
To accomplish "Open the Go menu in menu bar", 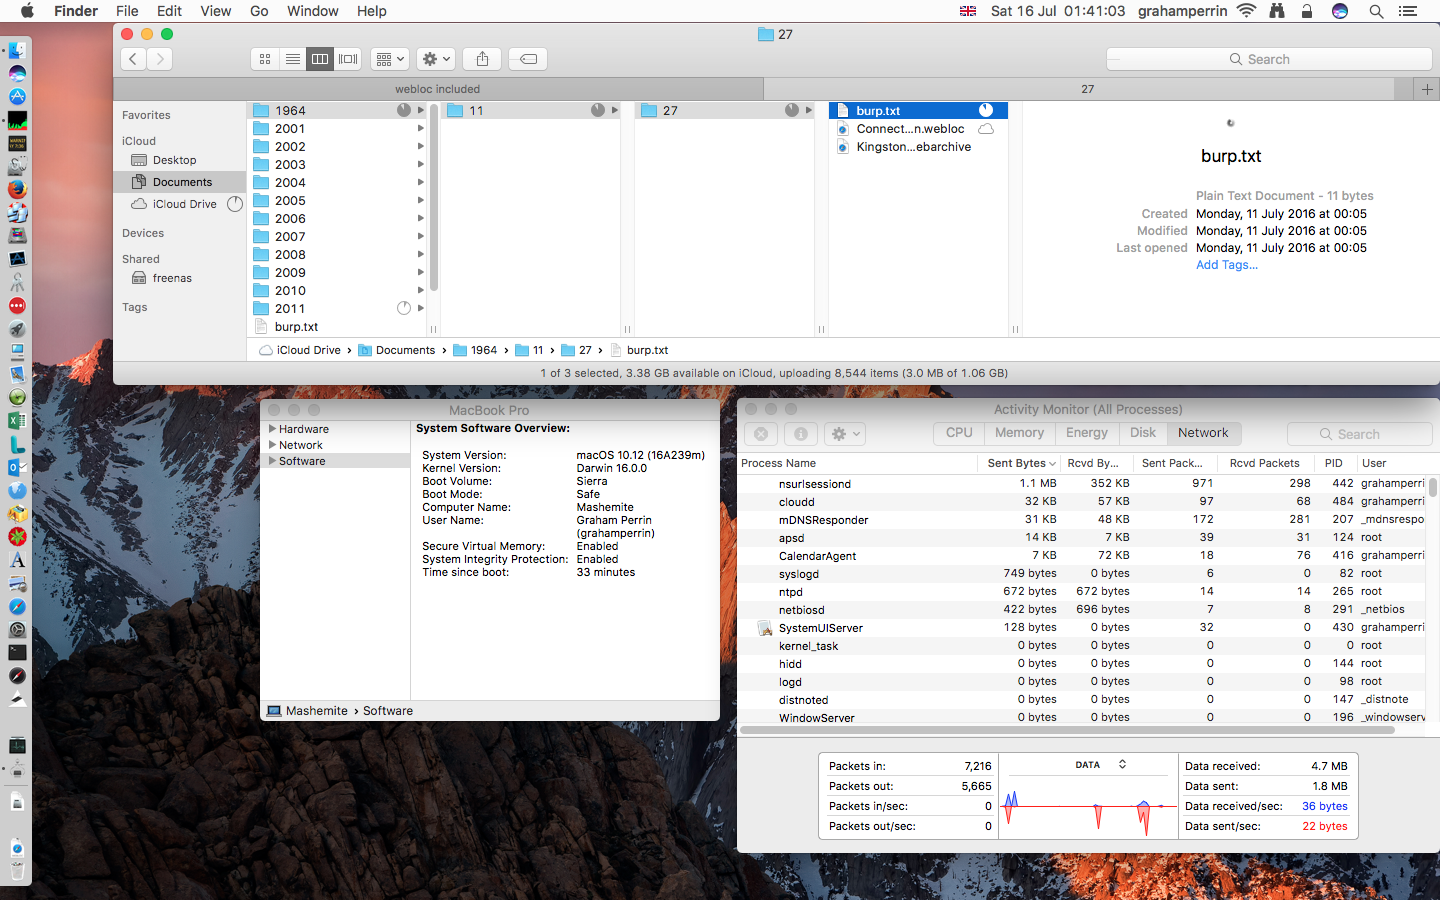I will tap(259, 11).
